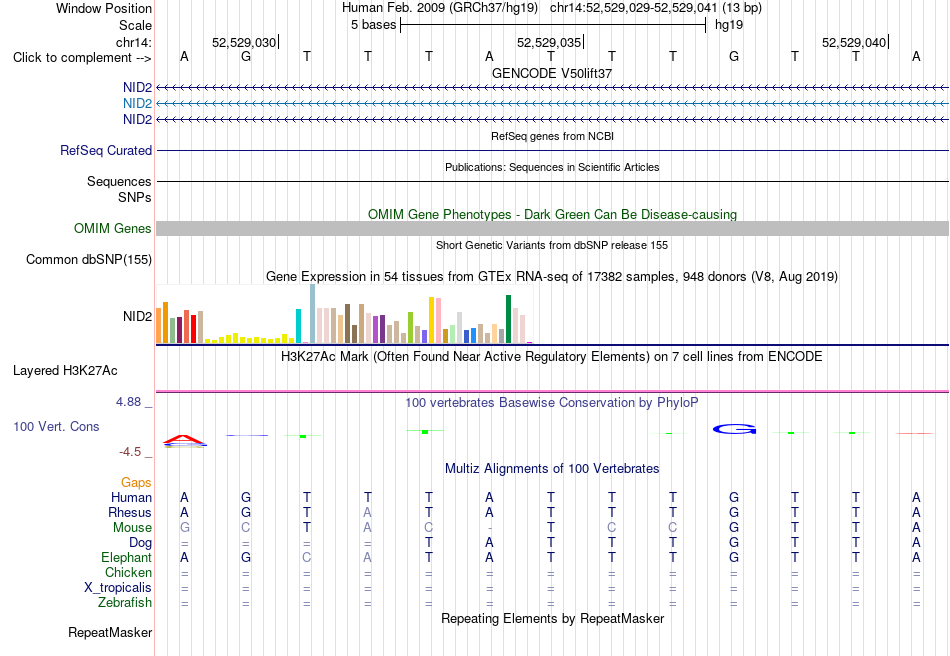
Task: Select the Window Position track label
Action: tap(104, 8)
